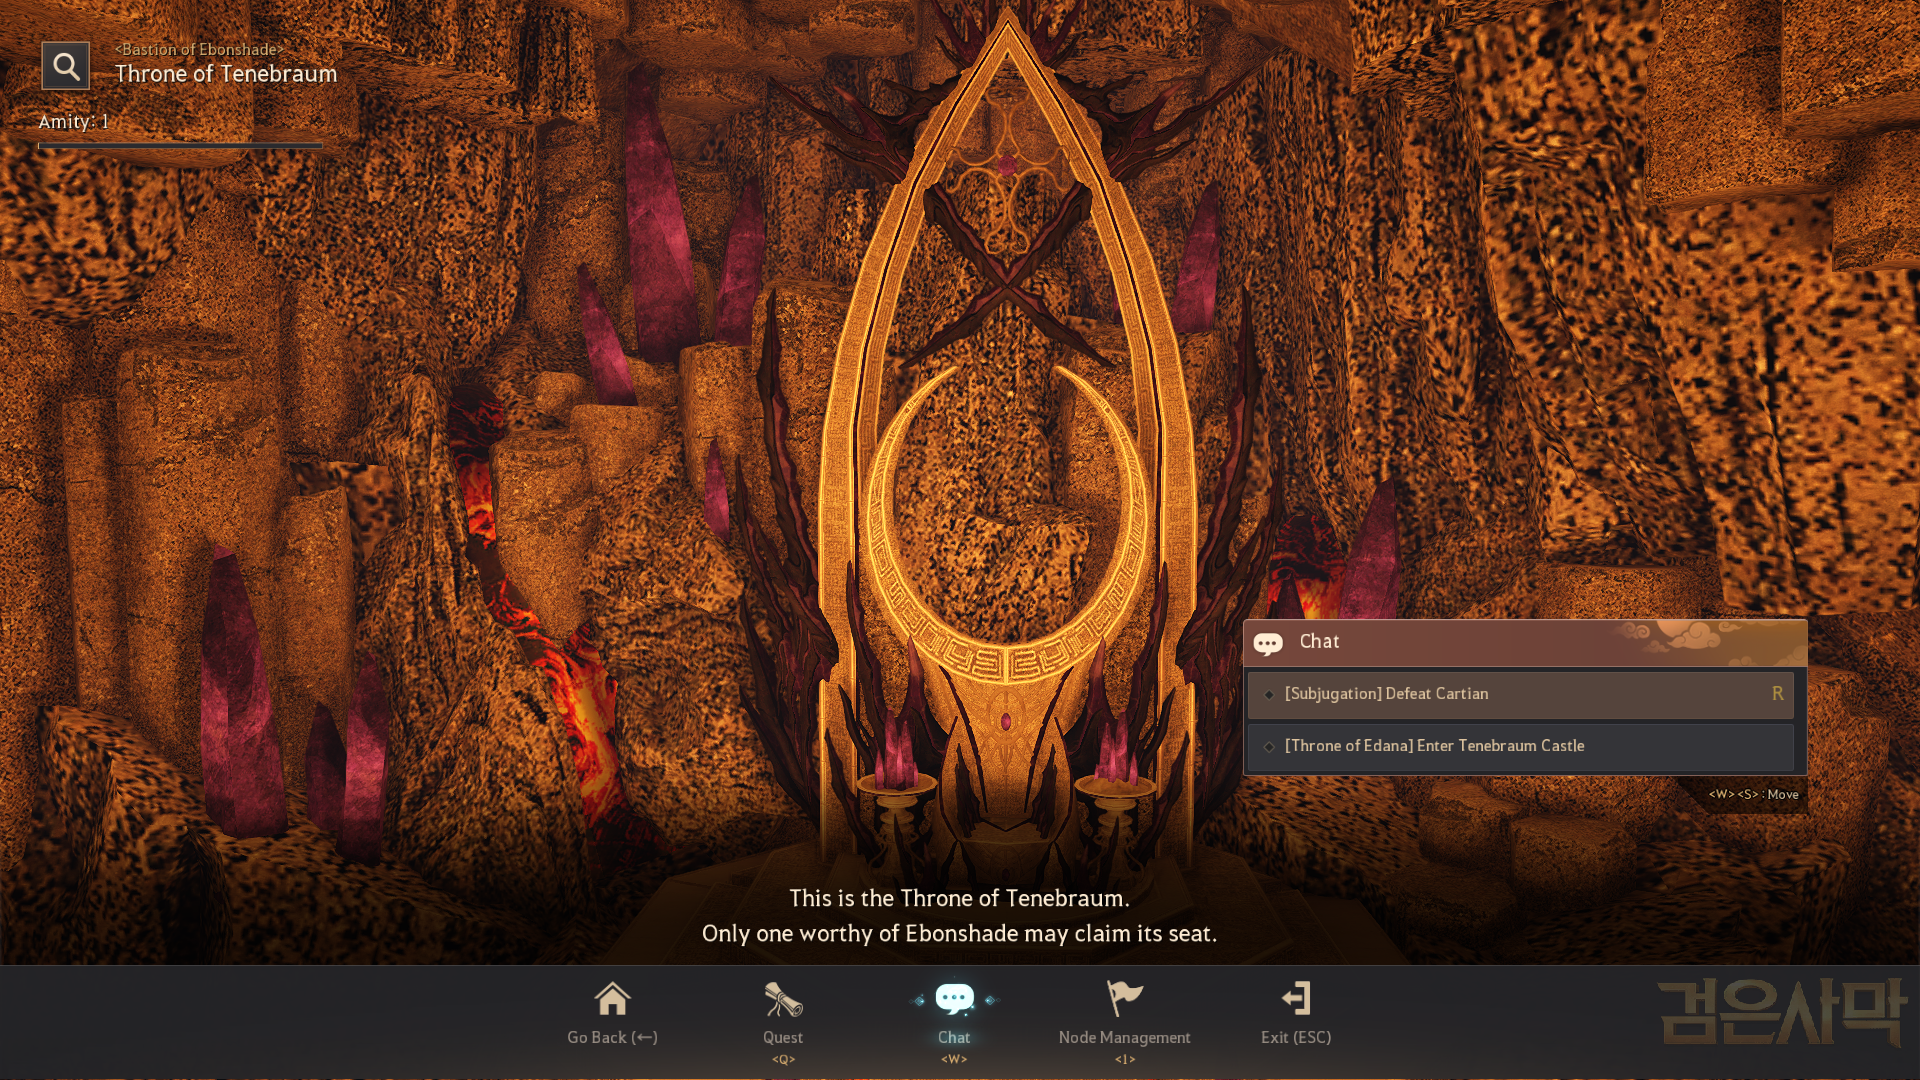Viewport: 1920px width, 1080px height.
Task: Click the Throne of Tenebraum name title
Action: click(226, 74)
